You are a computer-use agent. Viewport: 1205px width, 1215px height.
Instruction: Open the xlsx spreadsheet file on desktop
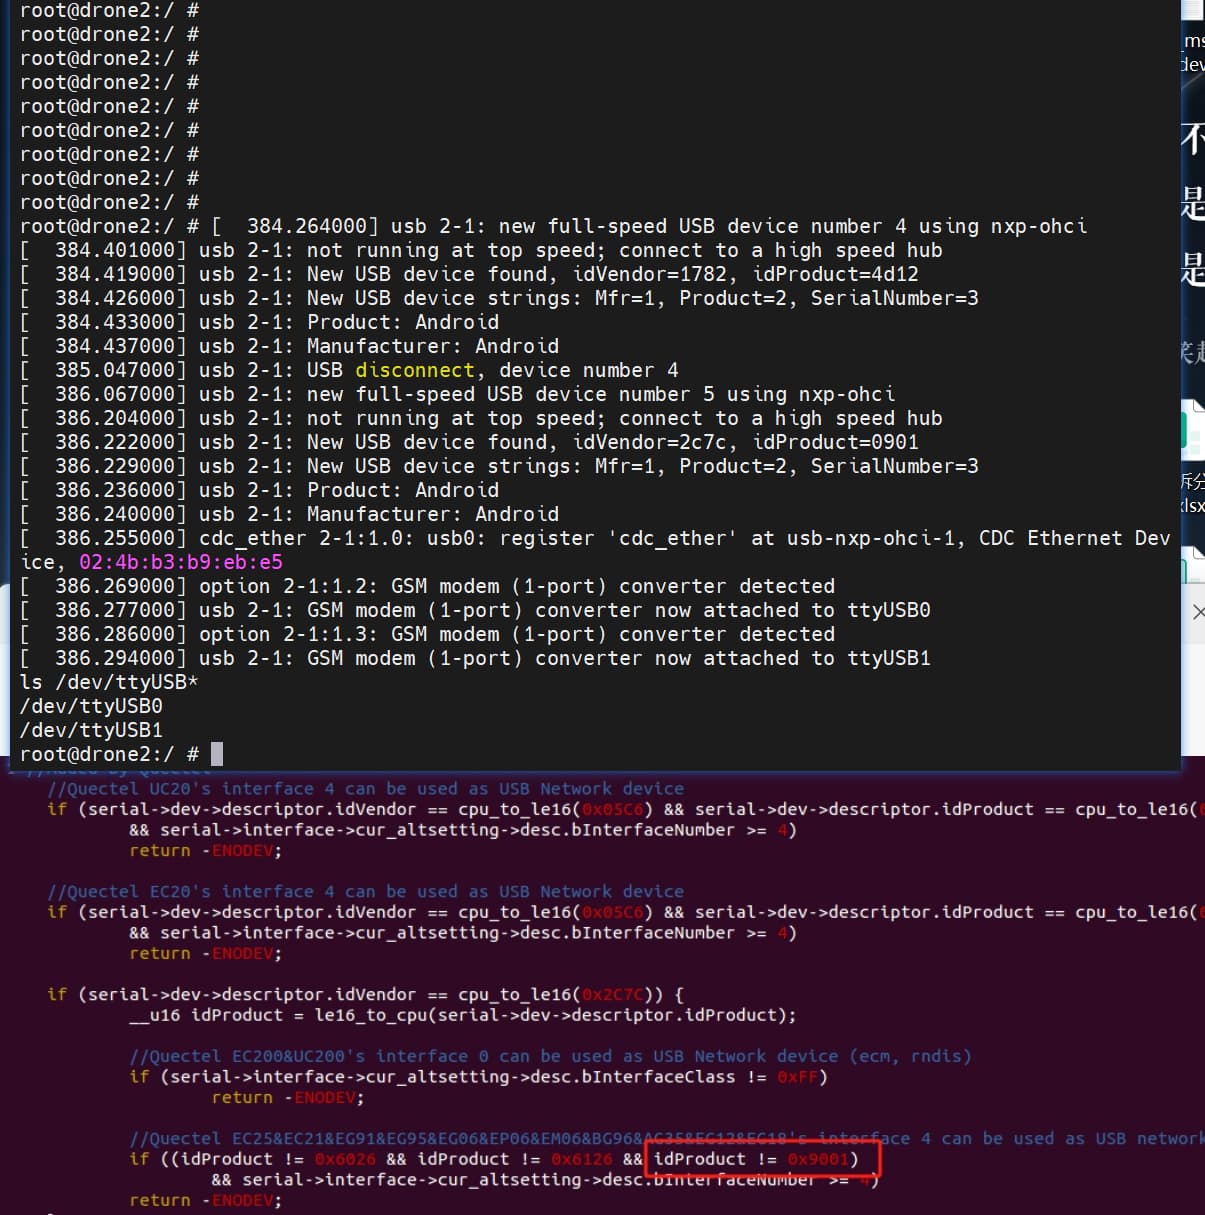pos(1193,432)
